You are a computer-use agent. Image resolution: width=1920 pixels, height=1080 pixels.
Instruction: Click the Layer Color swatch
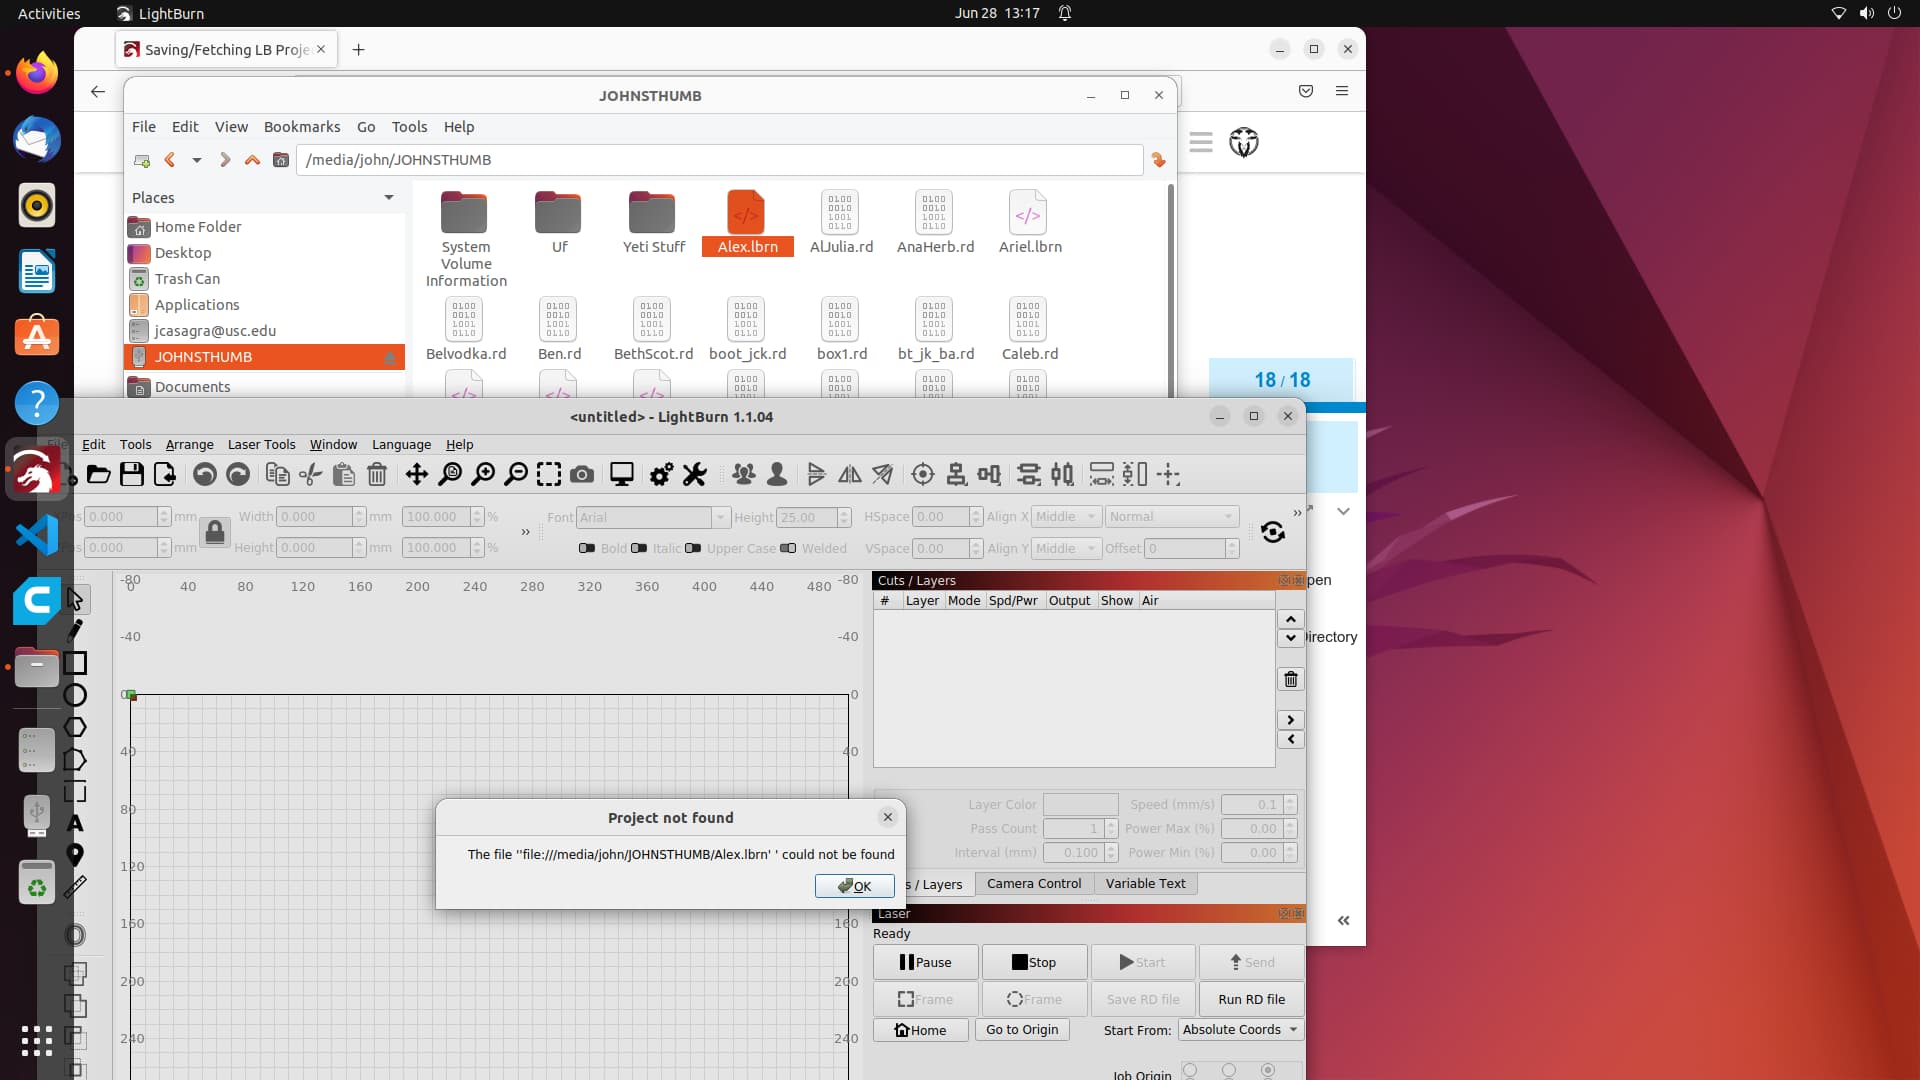pyautogui.click(x=1081, y=805)
